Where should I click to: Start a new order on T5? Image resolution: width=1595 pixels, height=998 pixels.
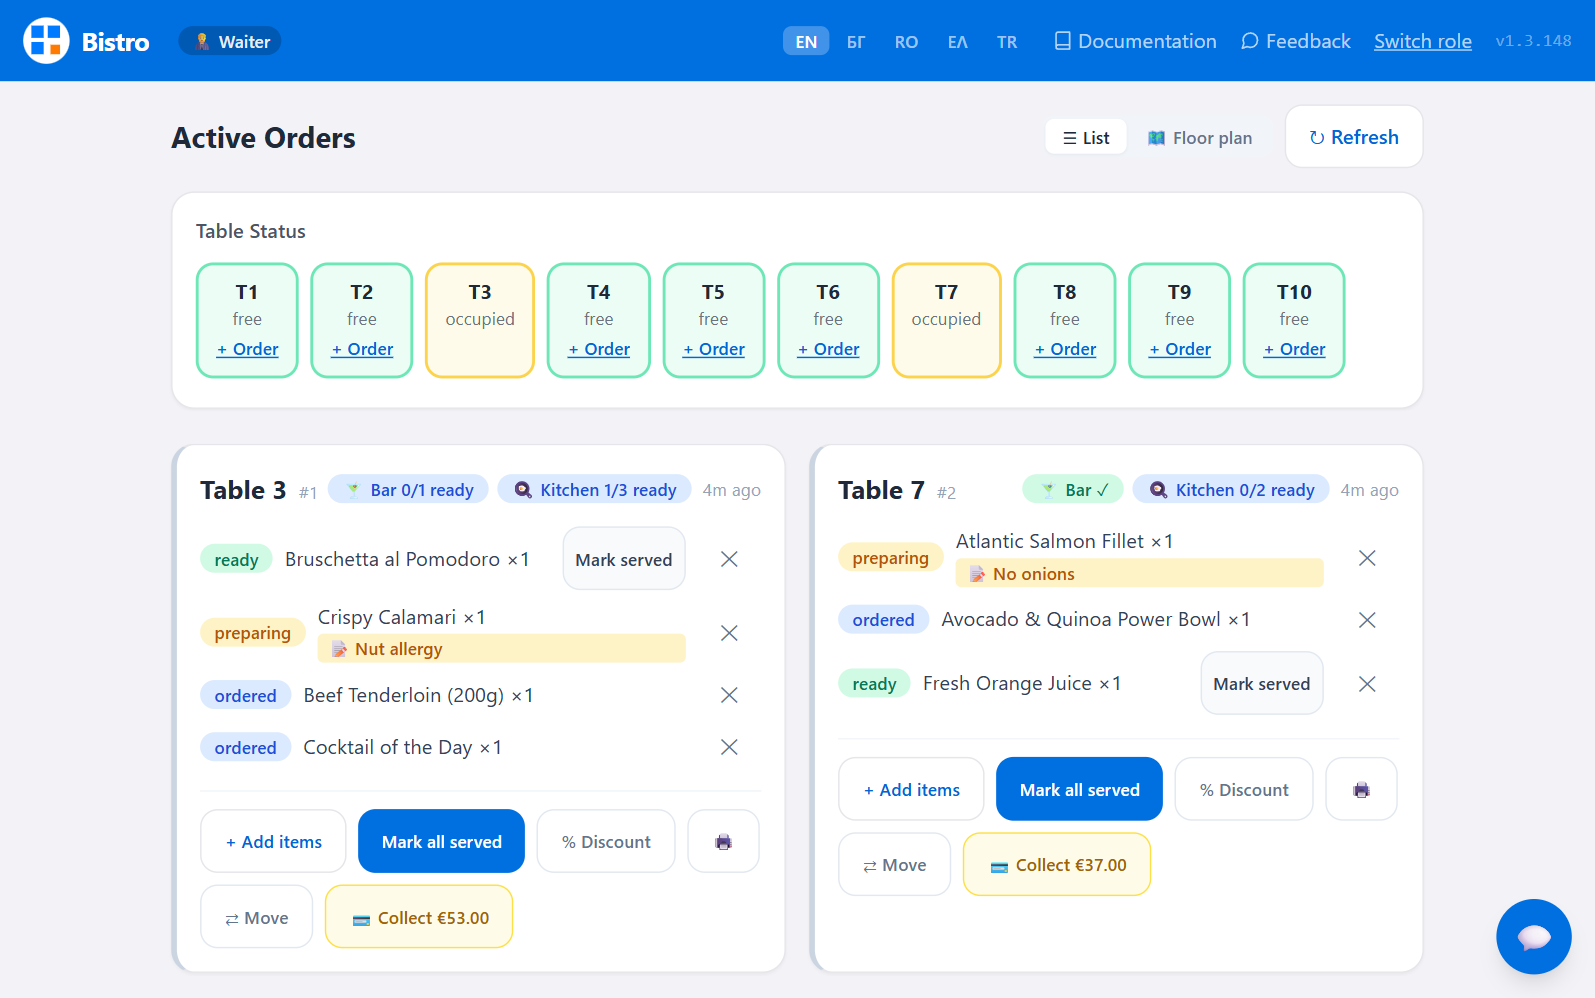click(x=713, y=349)
